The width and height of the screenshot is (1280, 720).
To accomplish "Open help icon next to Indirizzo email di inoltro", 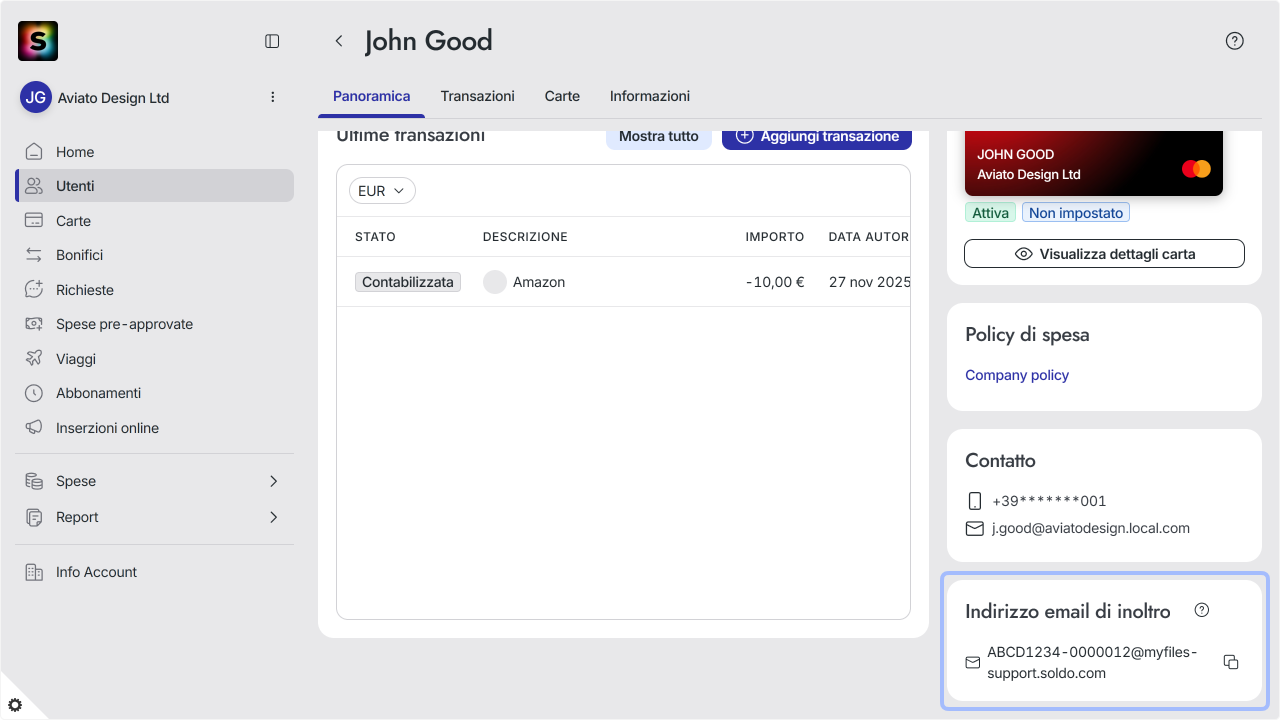I will [x=1202, y=610].
